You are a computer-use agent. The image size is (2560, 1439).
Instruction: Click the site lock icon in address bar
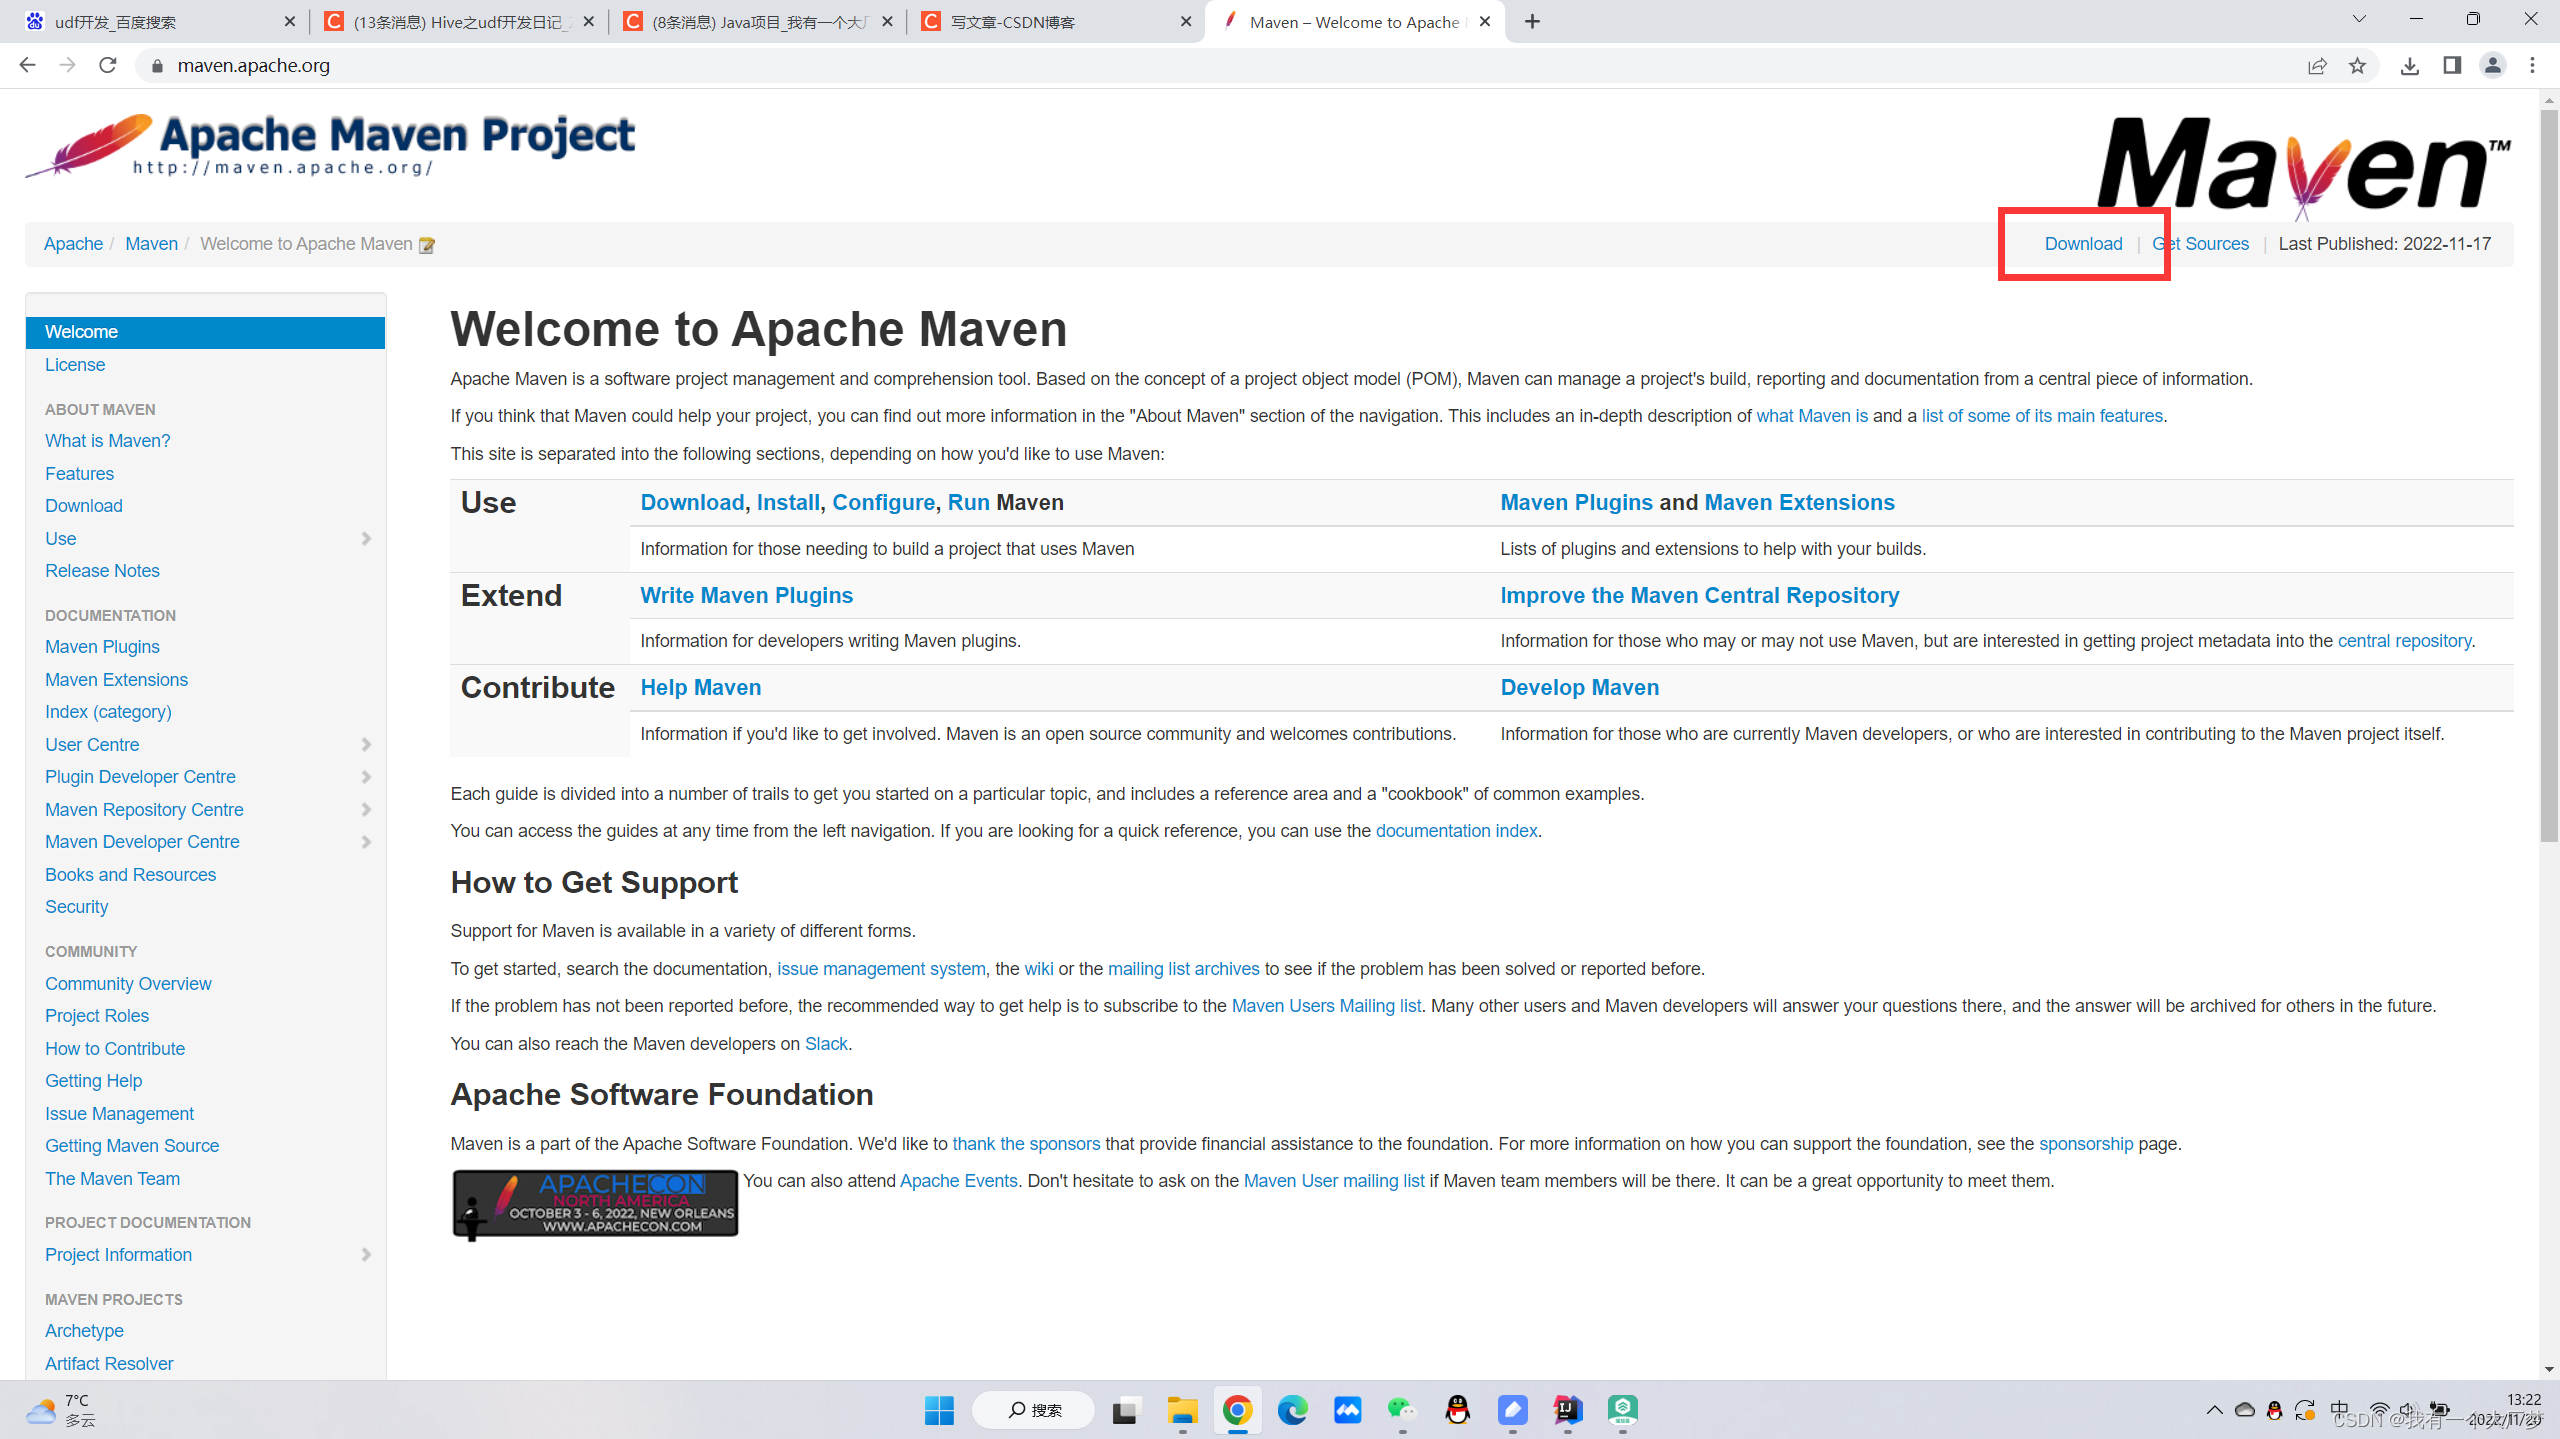[157, 66]
